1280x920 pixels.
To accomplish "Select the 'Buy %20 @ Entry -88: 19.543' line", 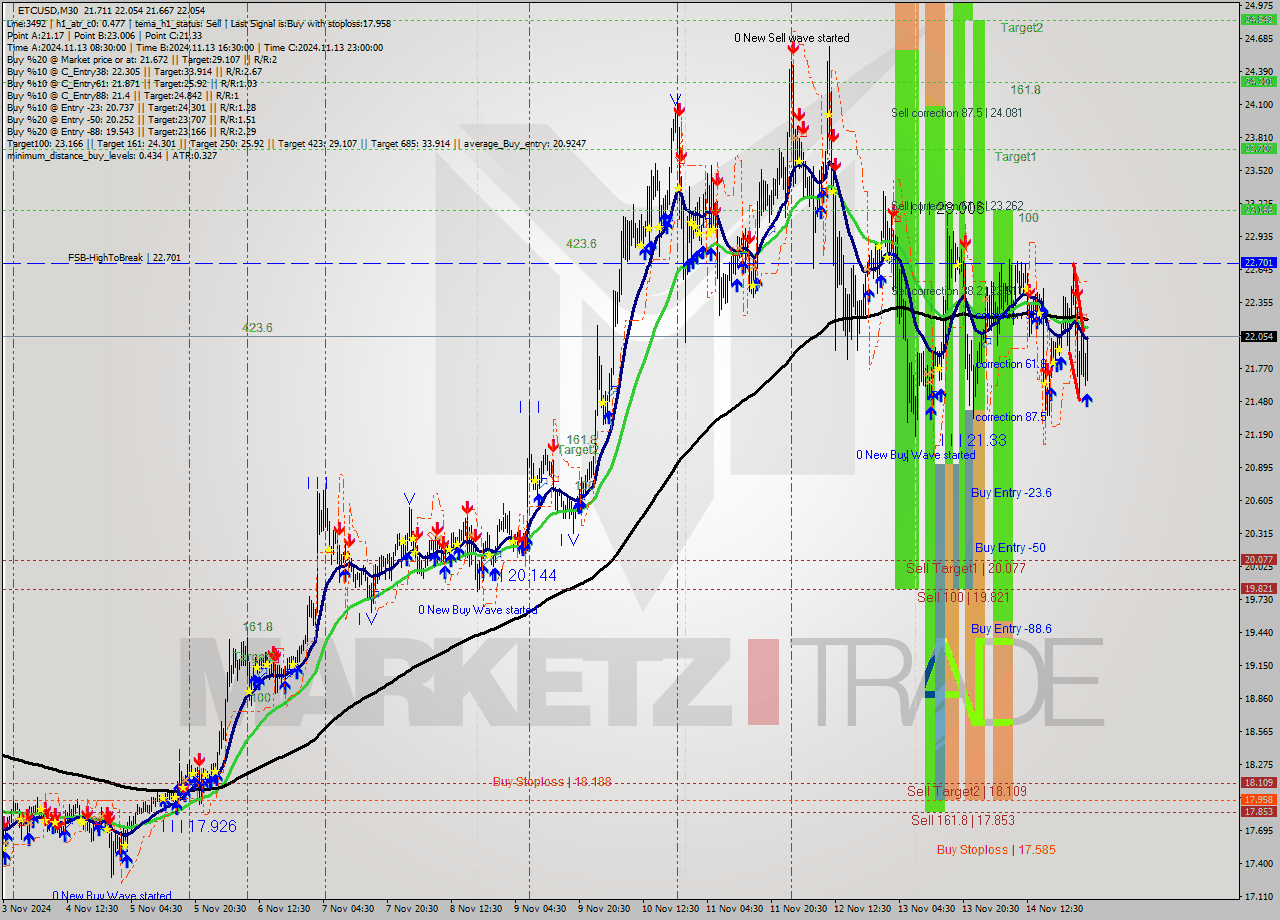I will coord(131,131).
